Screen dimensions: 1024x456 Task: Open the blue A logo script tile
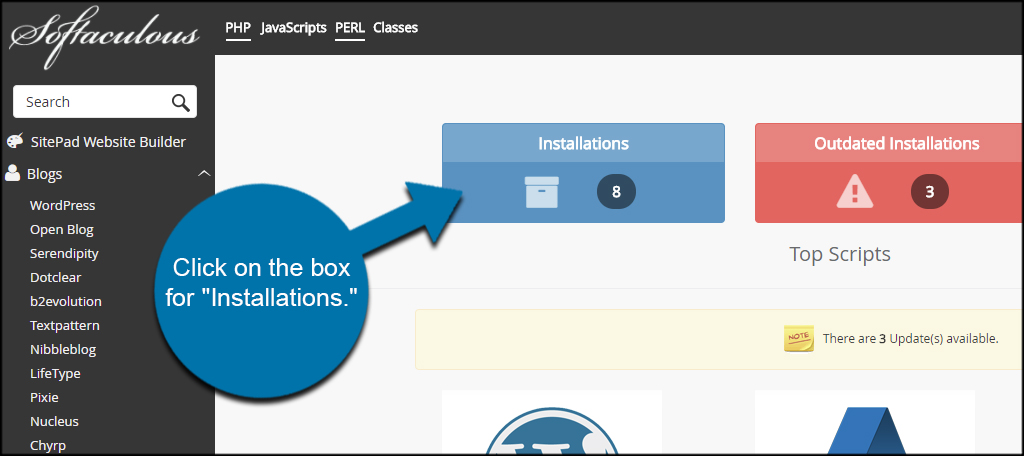click(x=865, y=421)
